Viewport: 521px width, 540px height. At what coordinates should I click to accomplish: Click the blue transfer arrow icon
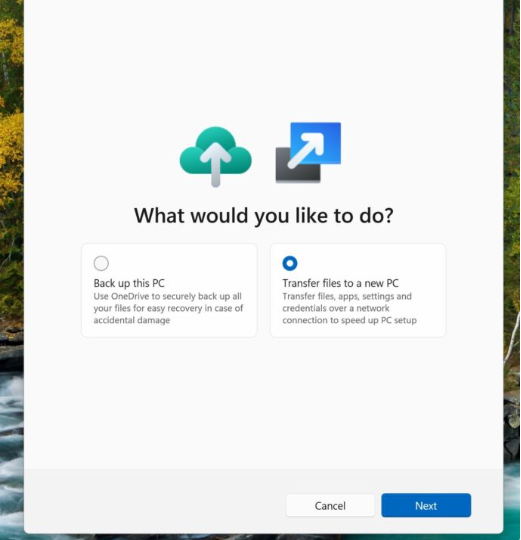pos(308,152)
